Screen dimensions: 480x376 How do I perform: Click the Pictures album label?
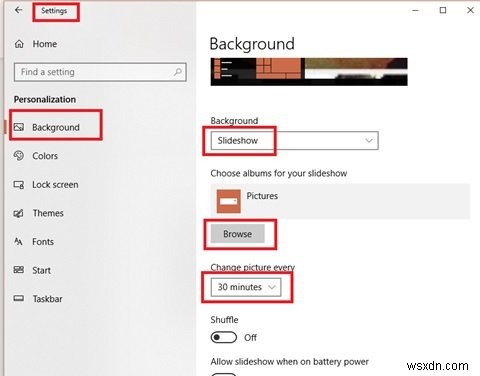(x=262, y=196)
